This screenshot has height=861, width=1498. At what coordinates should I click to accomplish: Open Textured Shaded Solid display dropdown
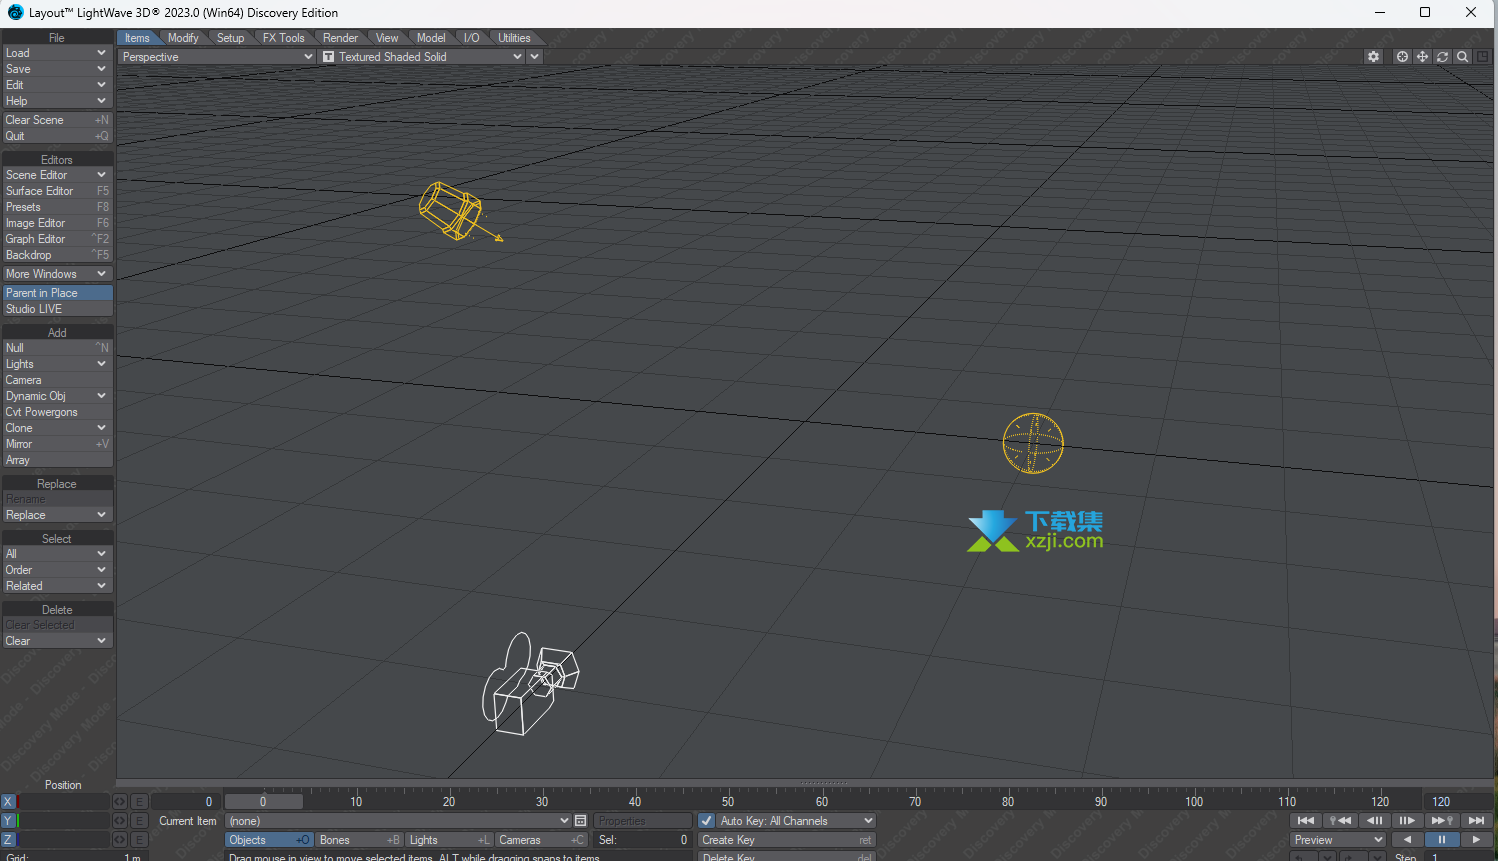[x=422, y=57]
